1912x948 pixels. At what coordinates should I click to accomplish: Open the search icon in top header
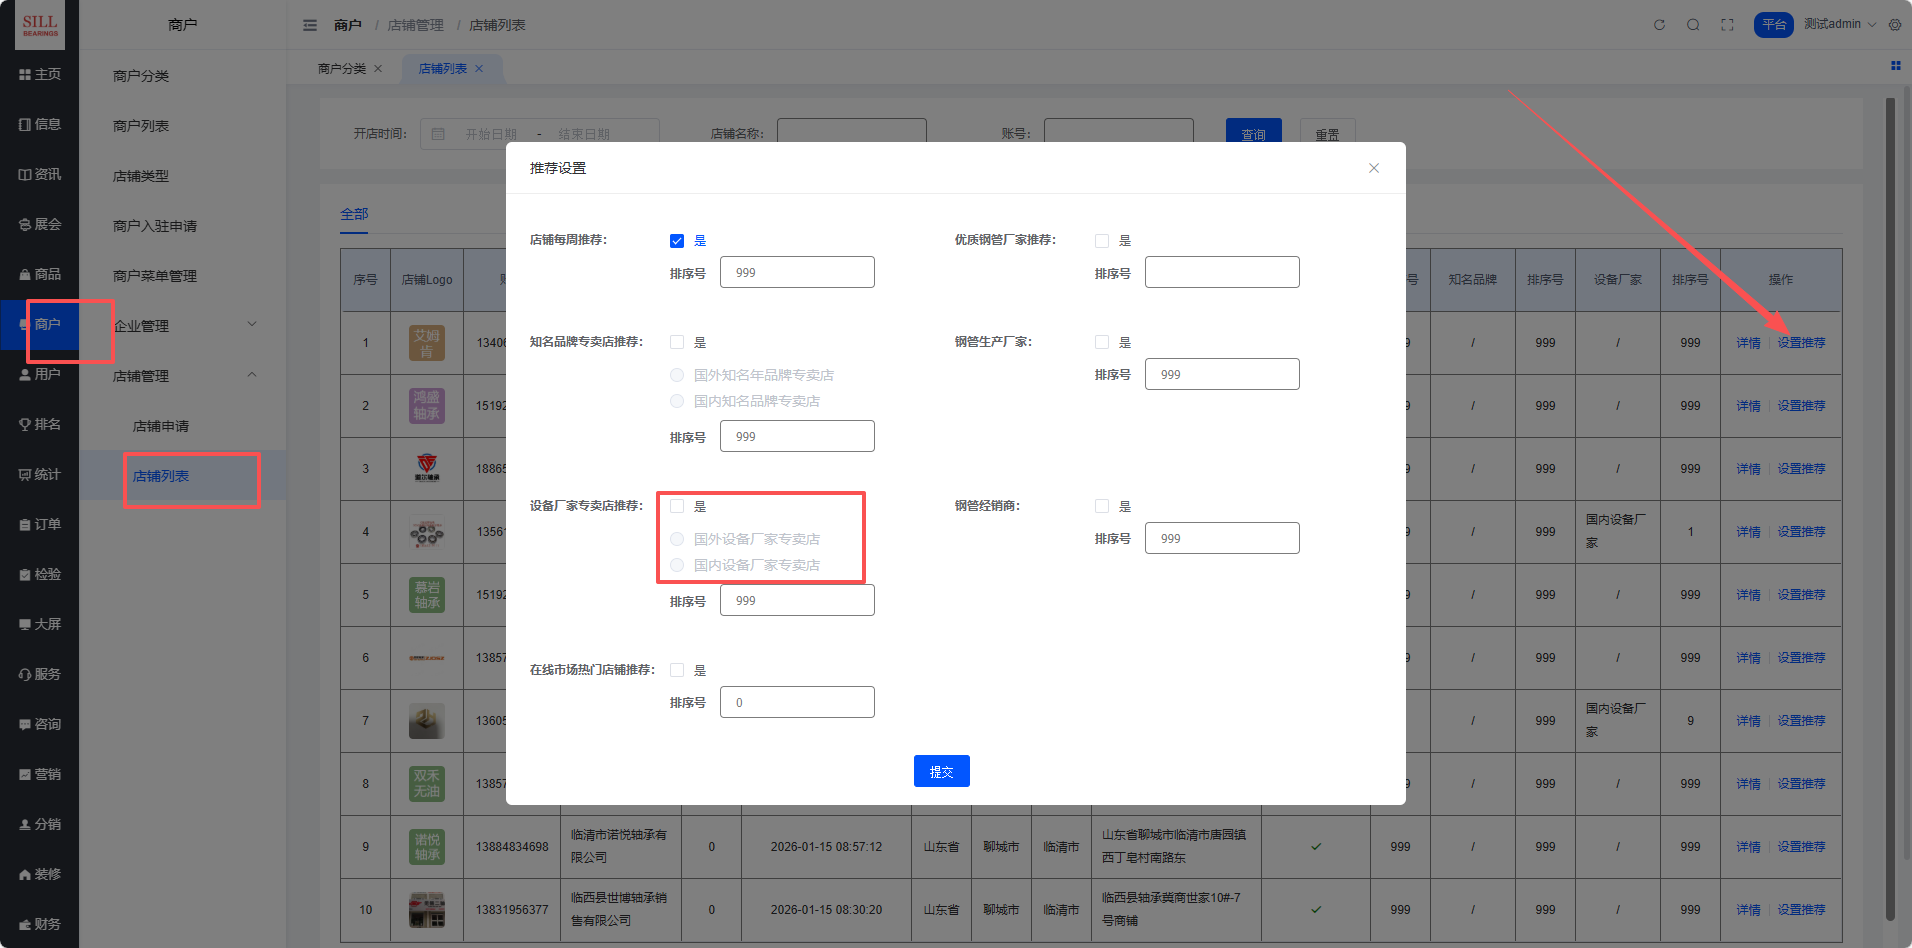[x=1693, y=25]
